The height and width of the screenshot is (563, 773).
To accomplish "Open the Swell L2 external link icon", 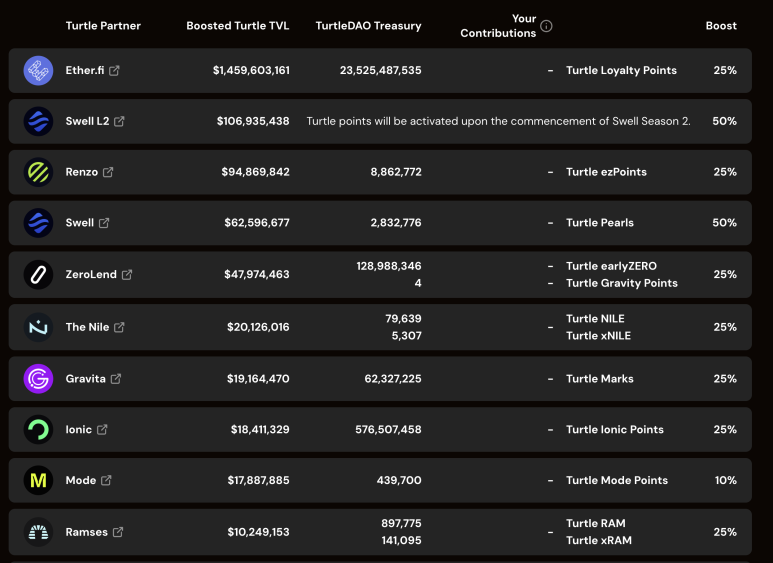I will (x=119, y=121).
